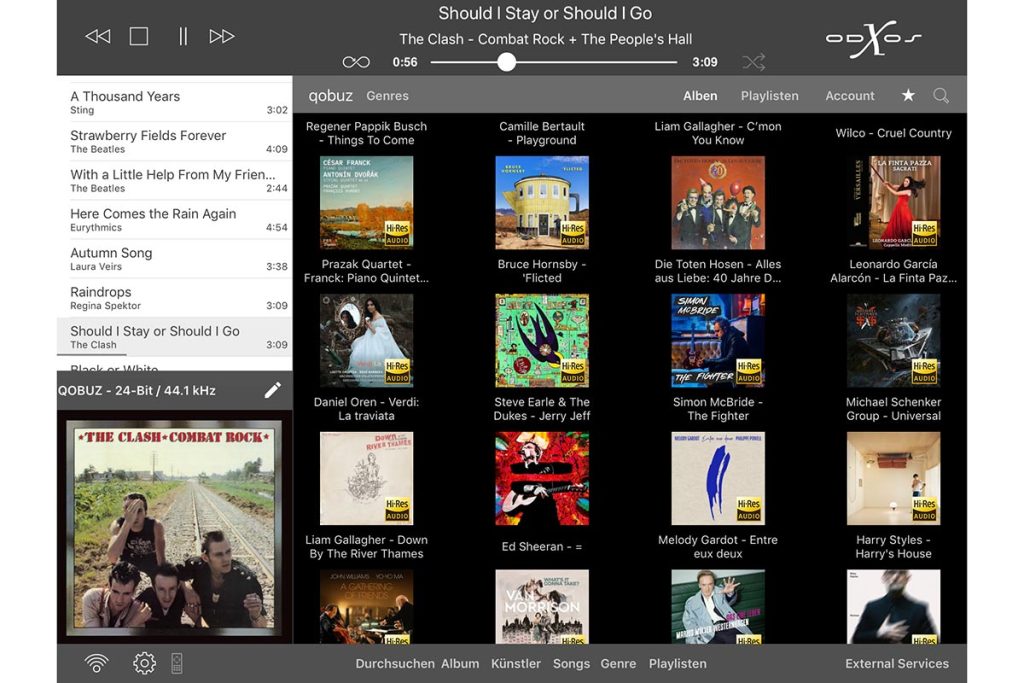Open the Account tab
1024x683 pixels.
click(849, 96)
